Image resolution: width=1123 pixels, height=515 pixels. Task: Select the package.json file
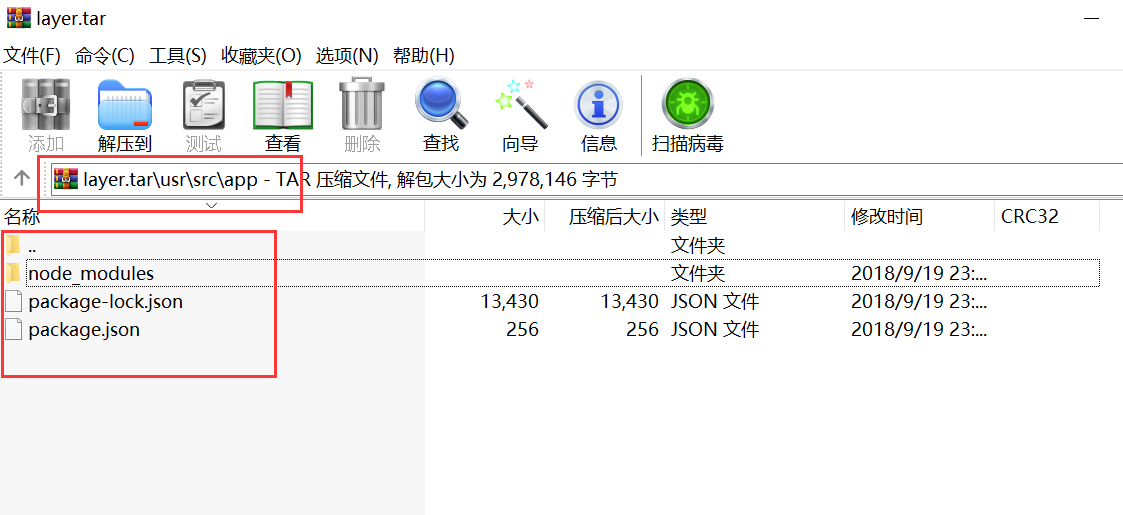[x=84, y=329]
